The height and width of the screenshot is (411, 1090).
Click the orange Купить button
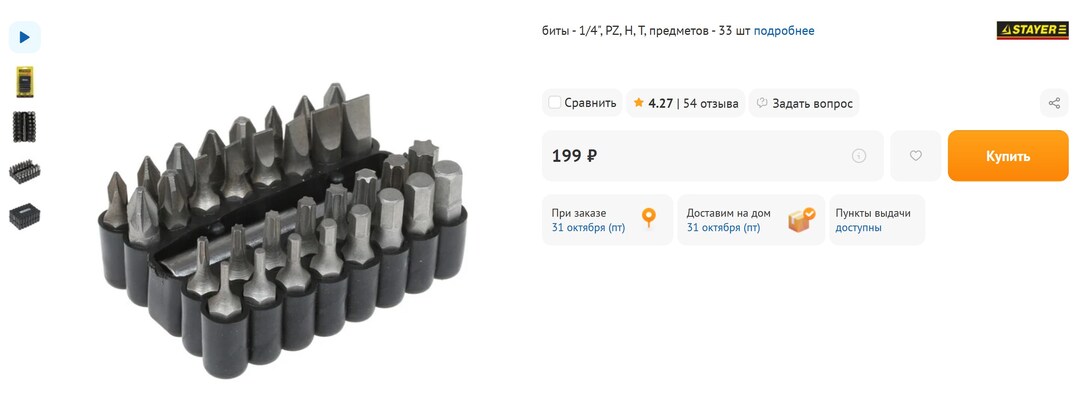1008,156
